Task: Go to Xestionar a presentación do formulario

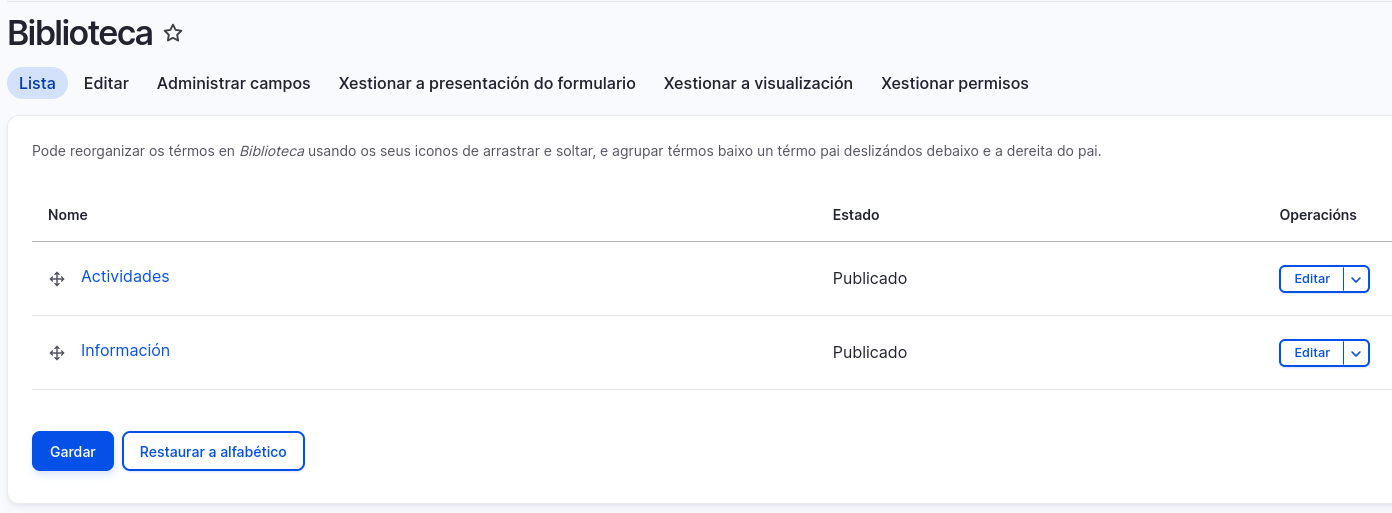Action: pyautogui.click(x=487, y=83)
